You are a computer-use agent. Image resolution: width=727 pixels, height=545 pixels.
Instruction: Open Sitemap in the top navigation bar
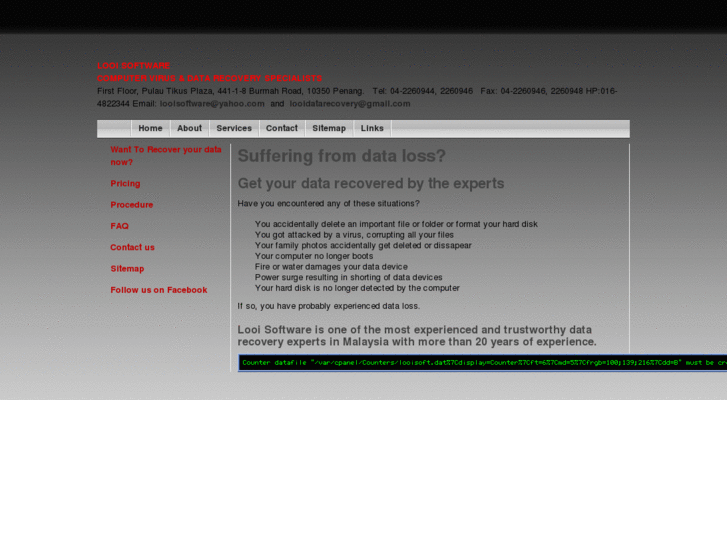(329, 128)
